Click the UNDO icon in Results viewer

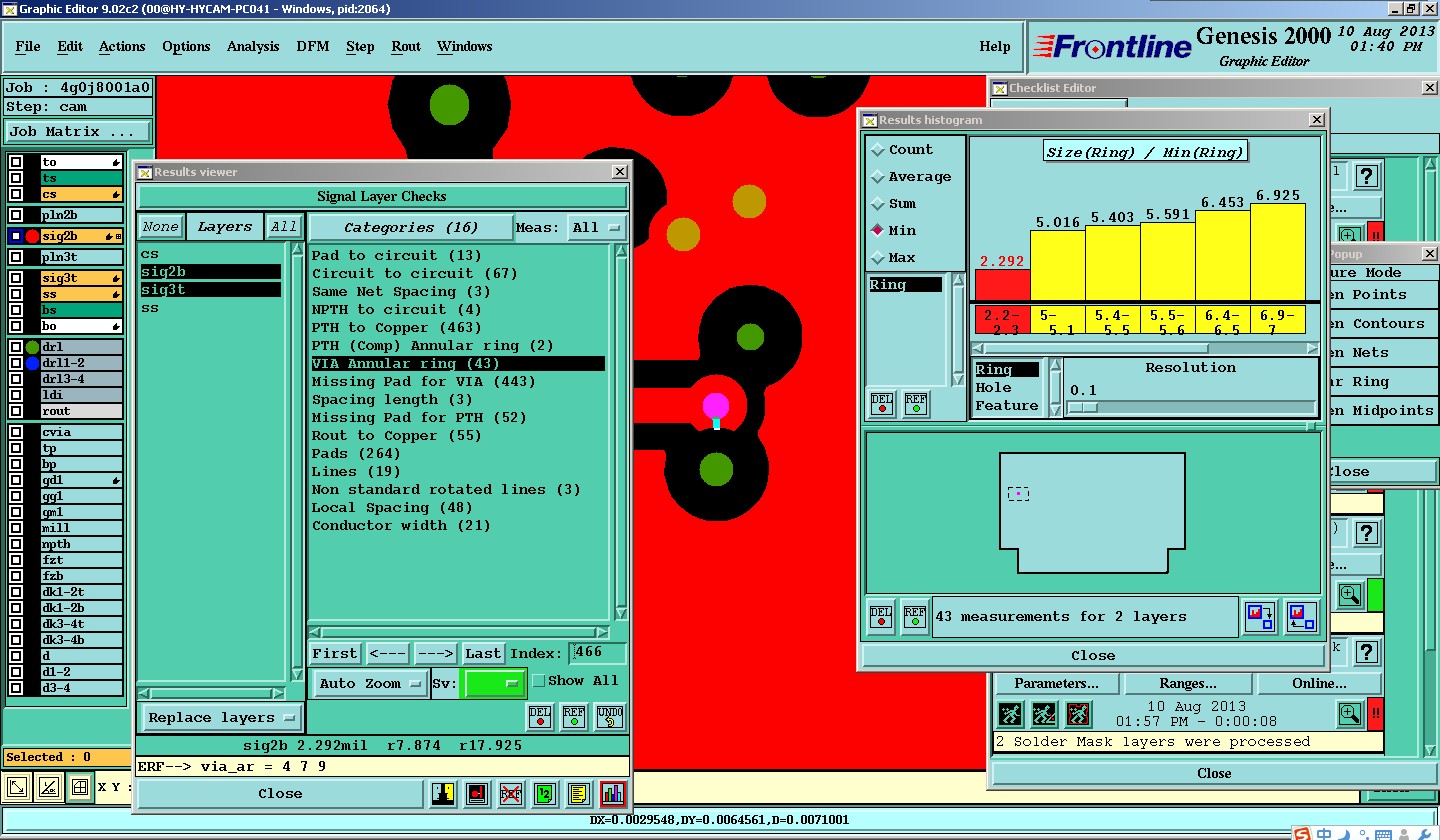tap(609, 716)
